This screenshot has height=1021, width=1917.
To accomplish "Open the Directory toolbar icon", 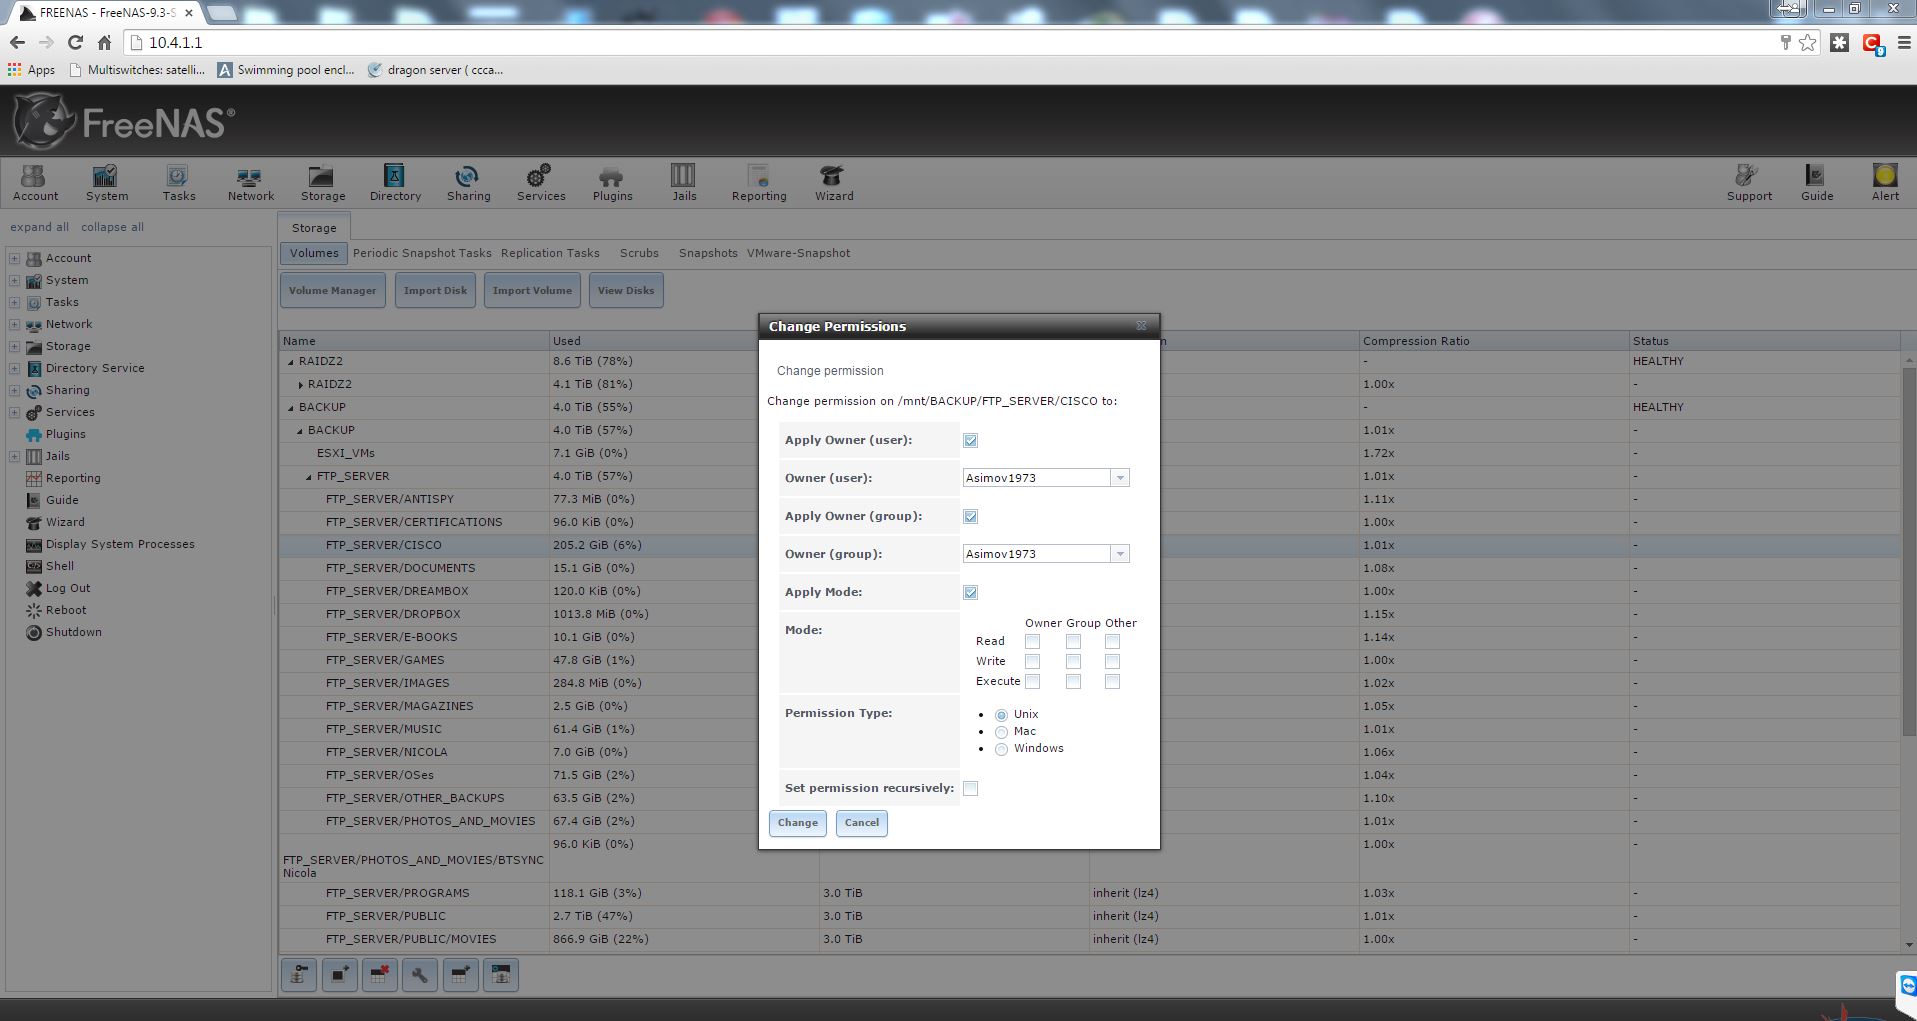I will click(x=395, y=183).
